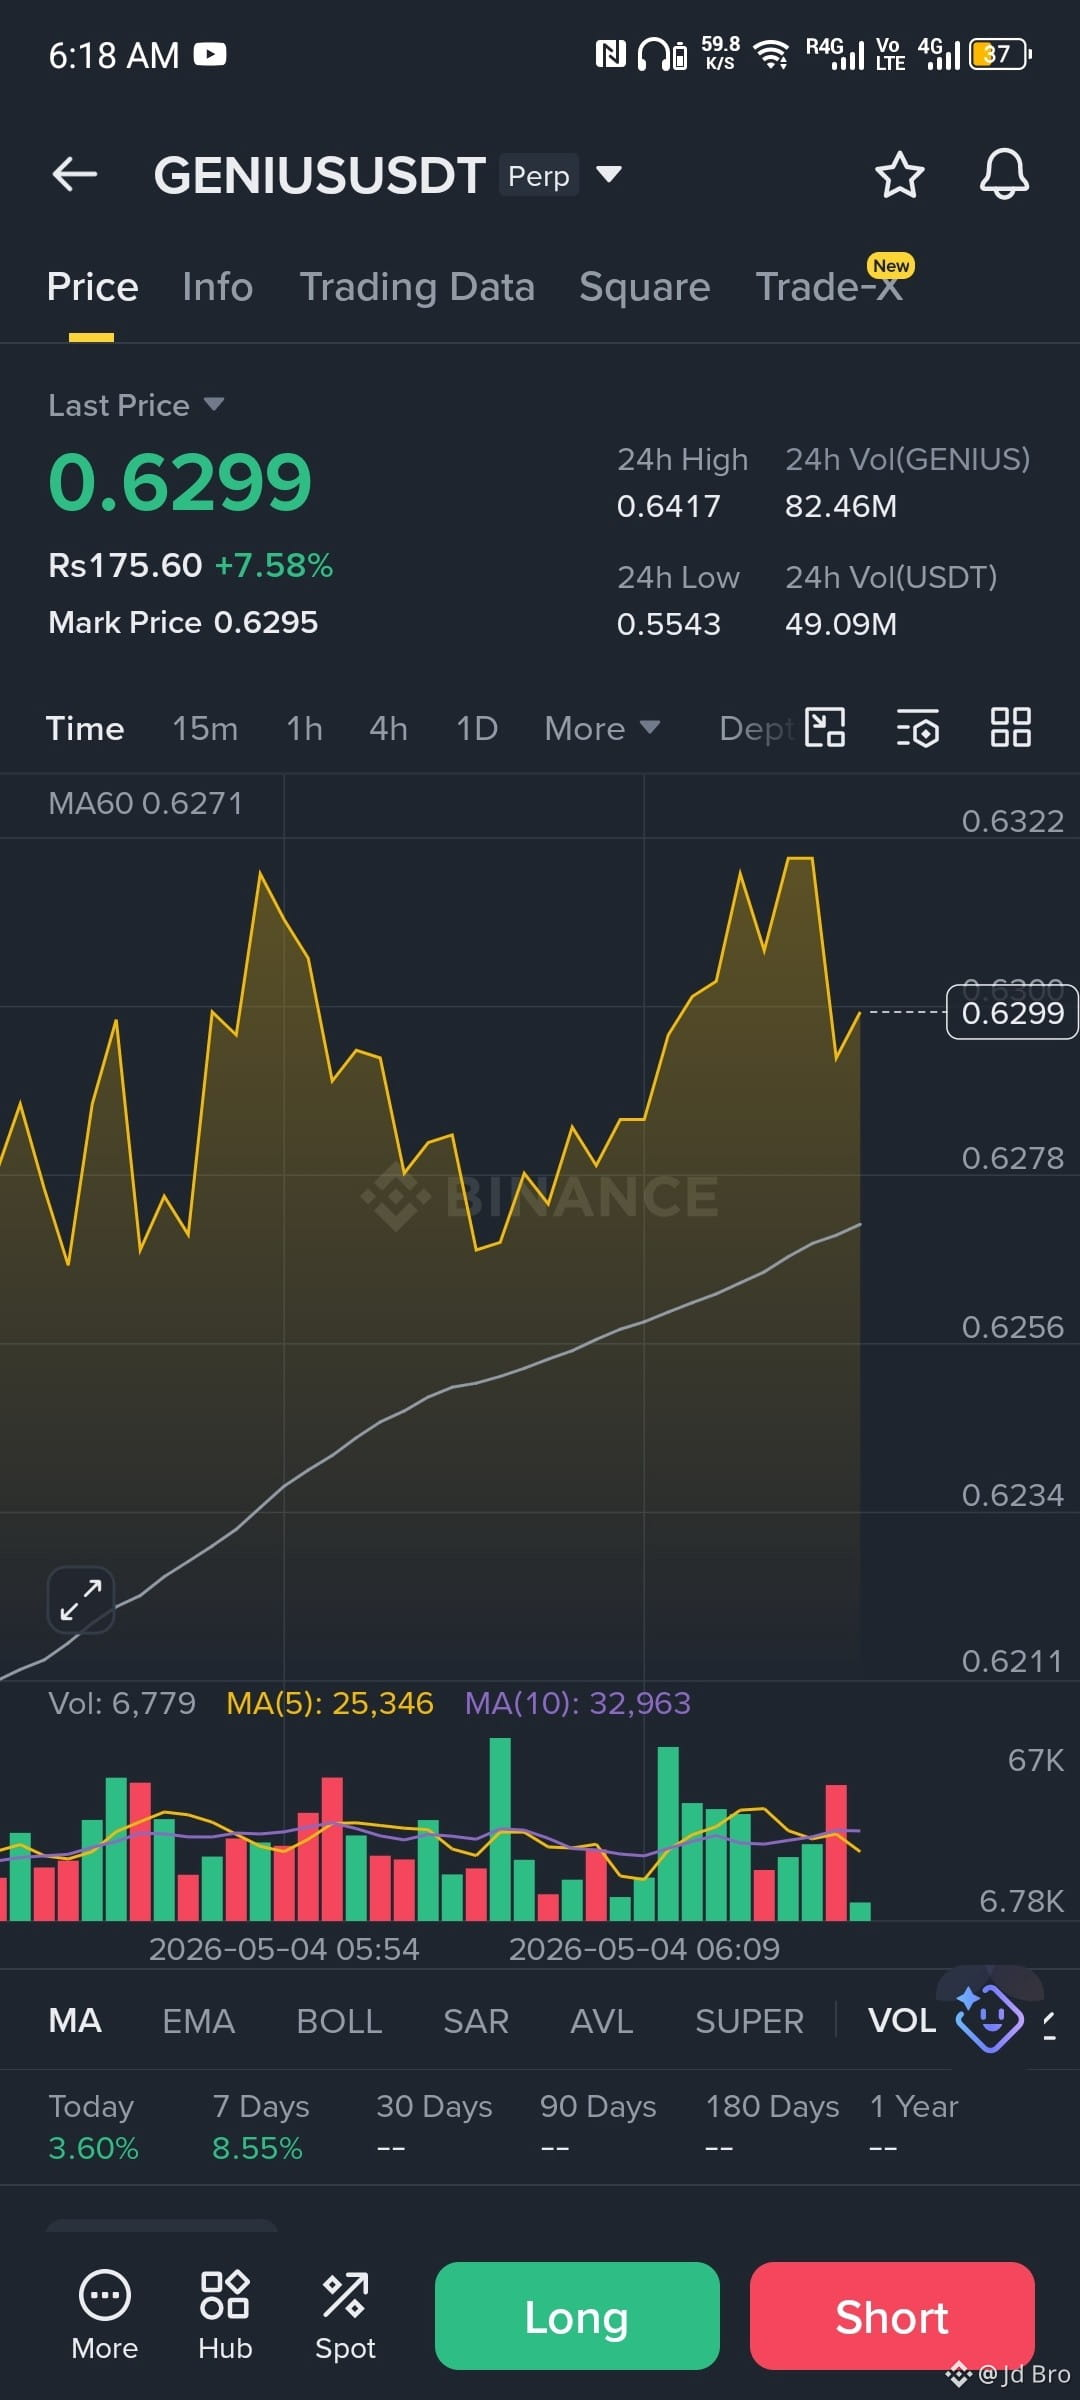Tap the 24h High value 0.6417
Viewport: 1080px width, 2400px height.
[669, 506]
